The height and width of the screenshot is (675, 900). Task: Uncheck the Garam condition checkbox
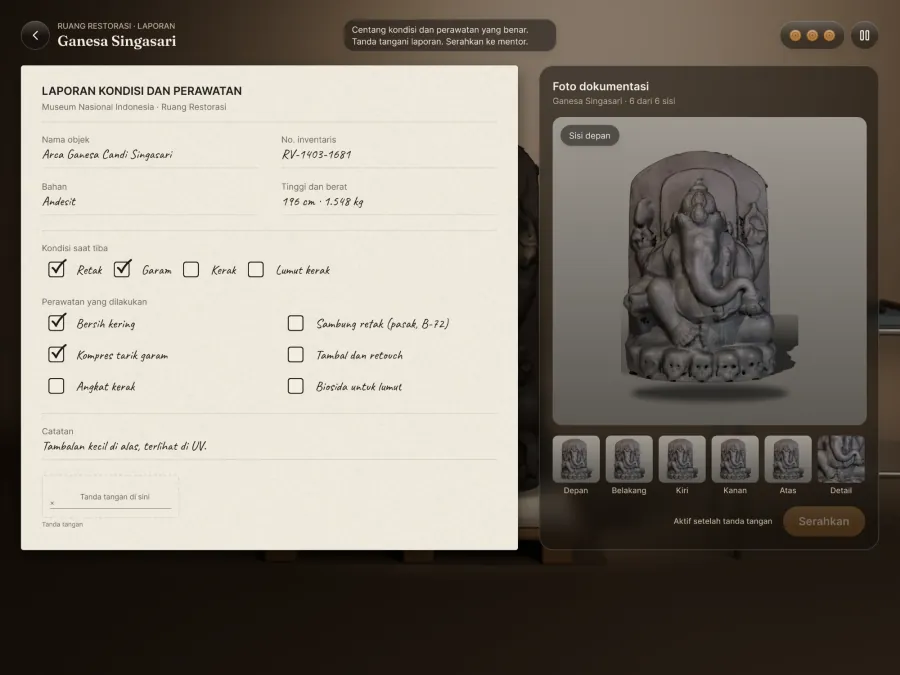(122, 269)
